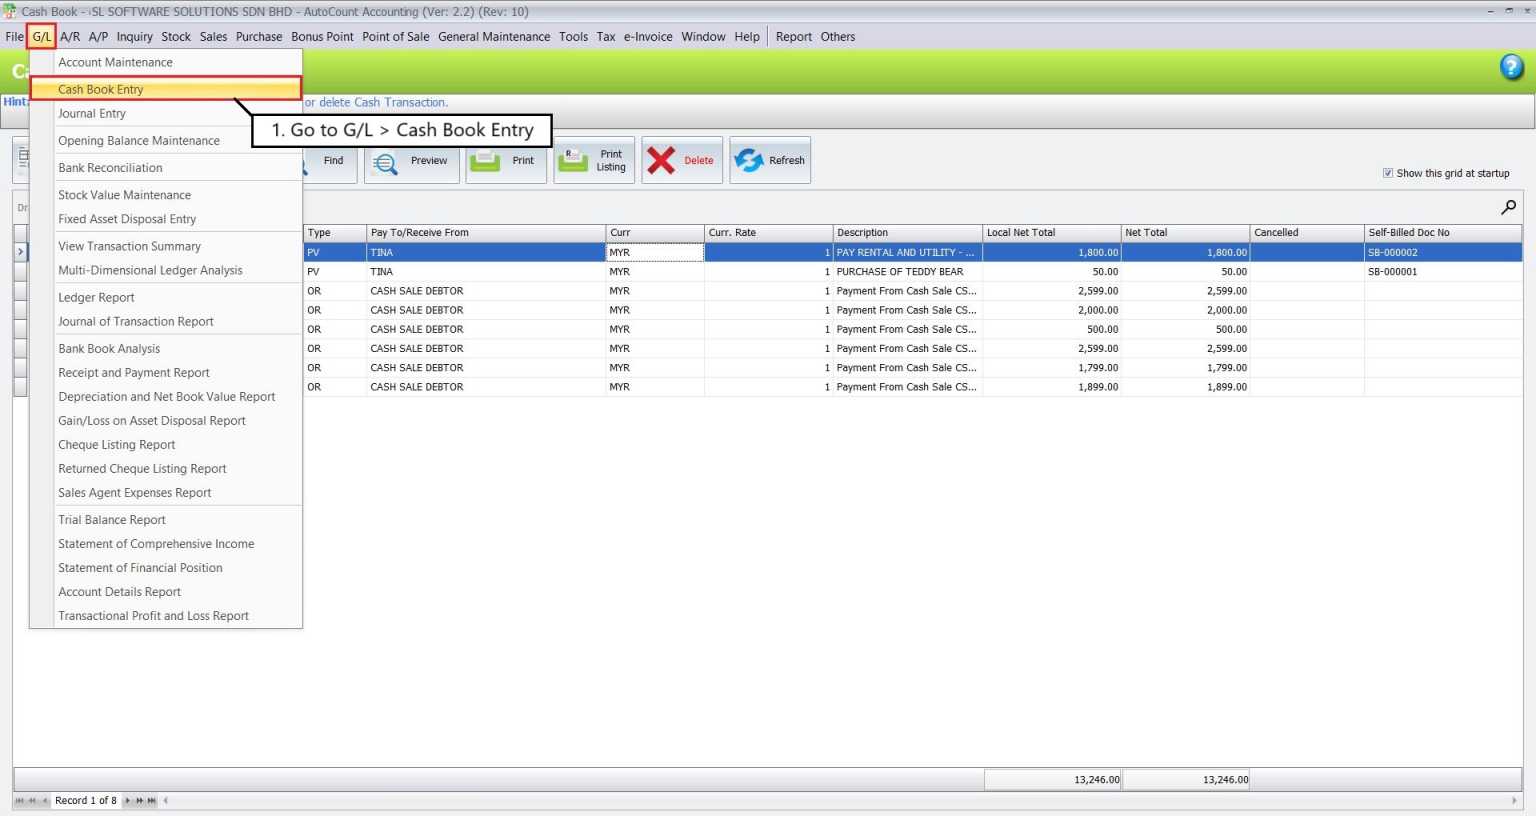The width and height of the screenshot is (1536, 816).
Task: Select Cash Book Entry menu item
Action: (x=166, y=89)
